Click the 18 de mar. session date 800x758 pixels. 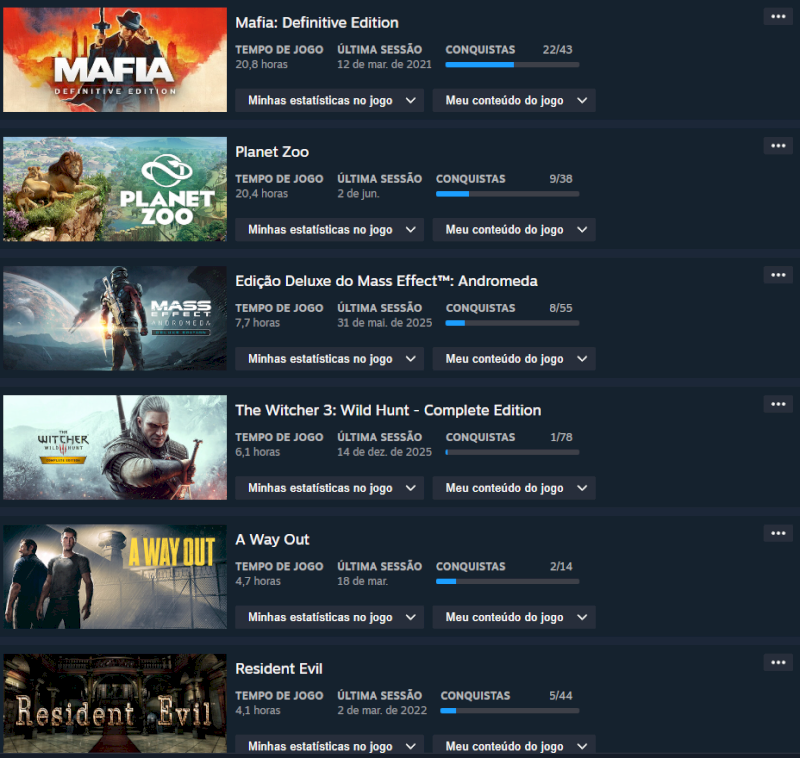(x=362, y=581)
